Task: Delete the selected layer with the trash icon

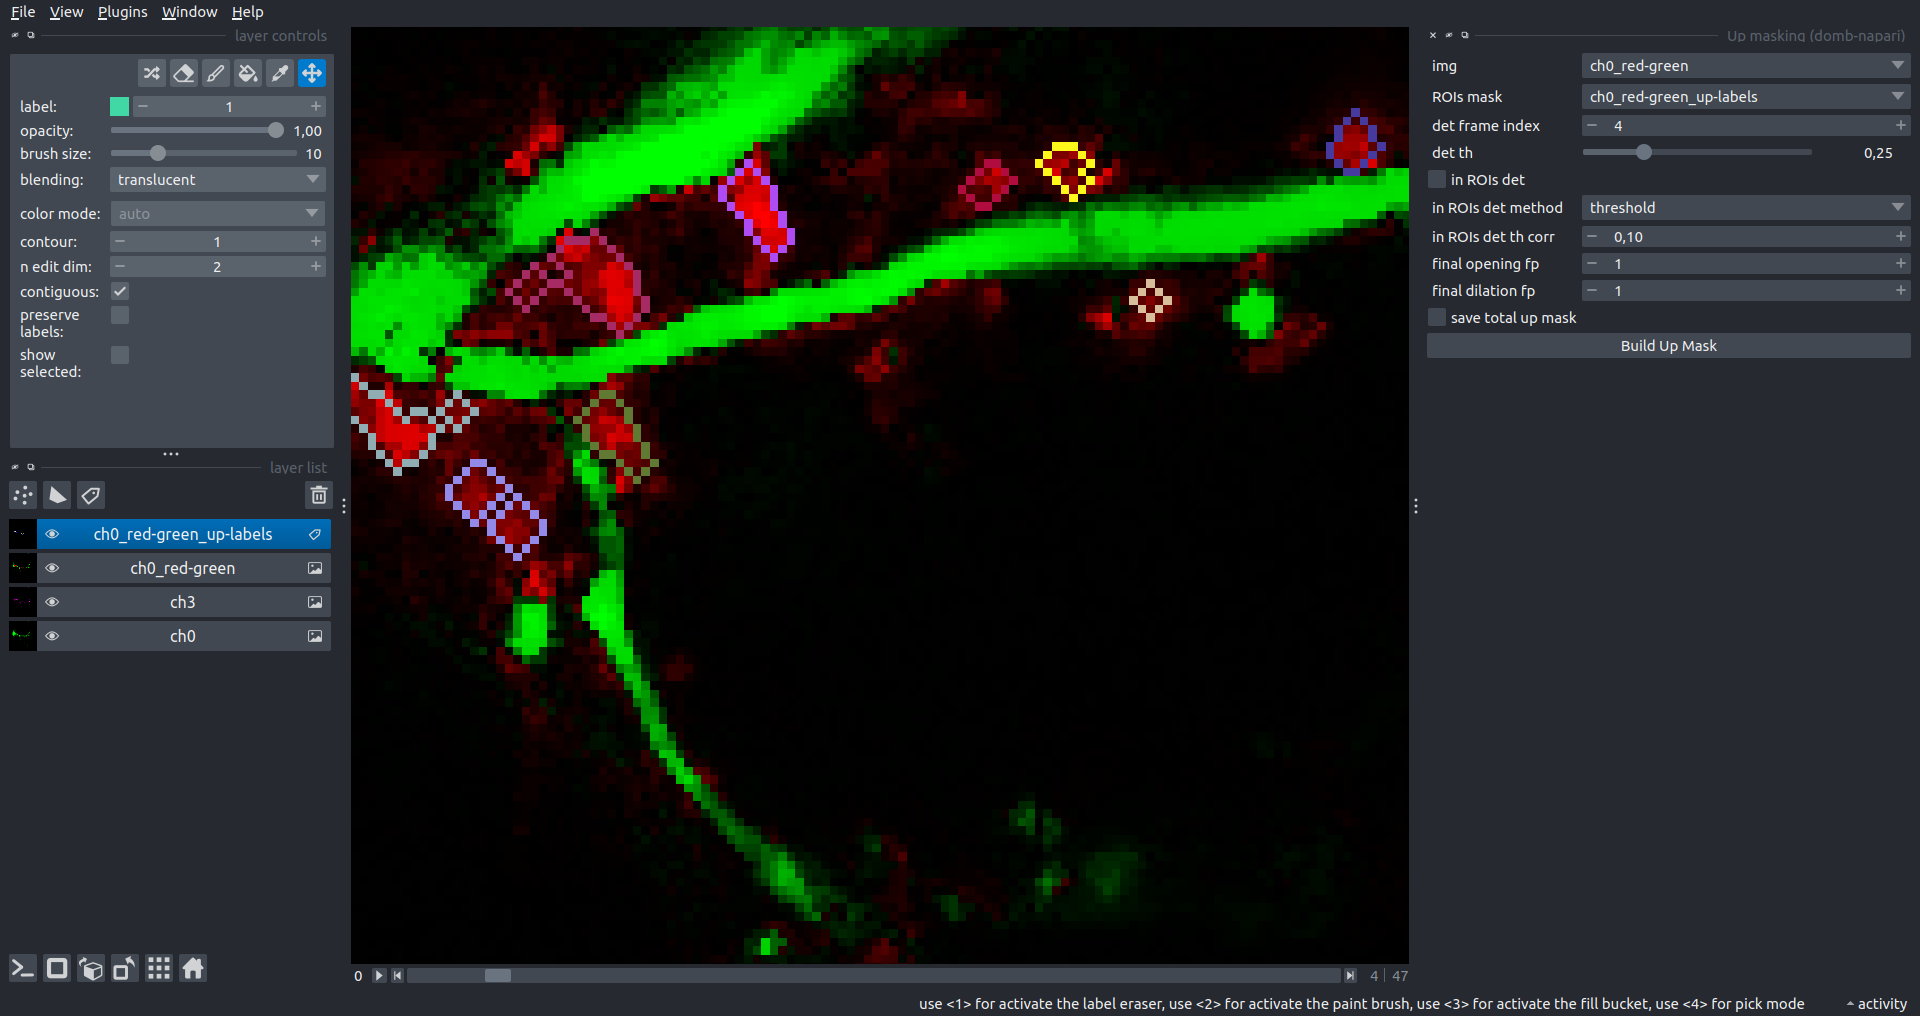Action: point(318,495)
